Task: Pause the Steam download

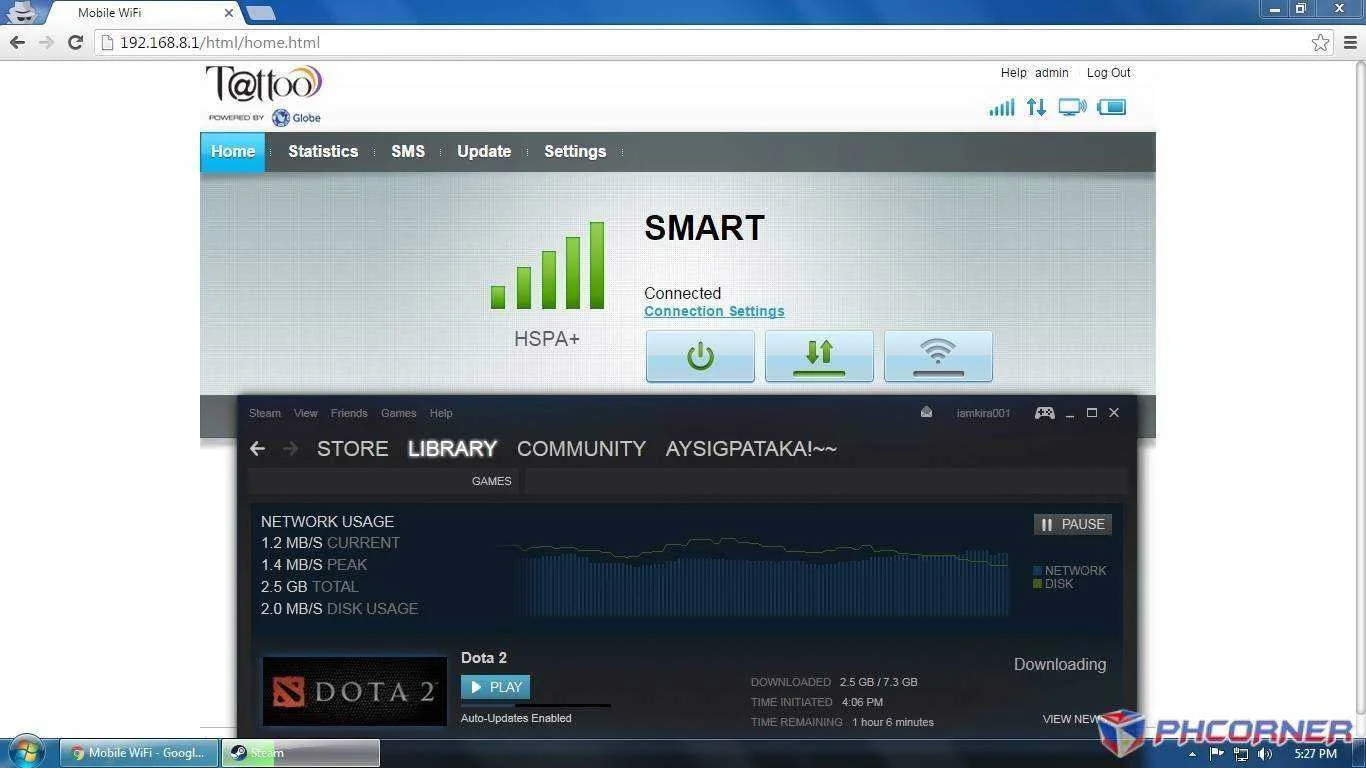Action: tap(1073, 524)
